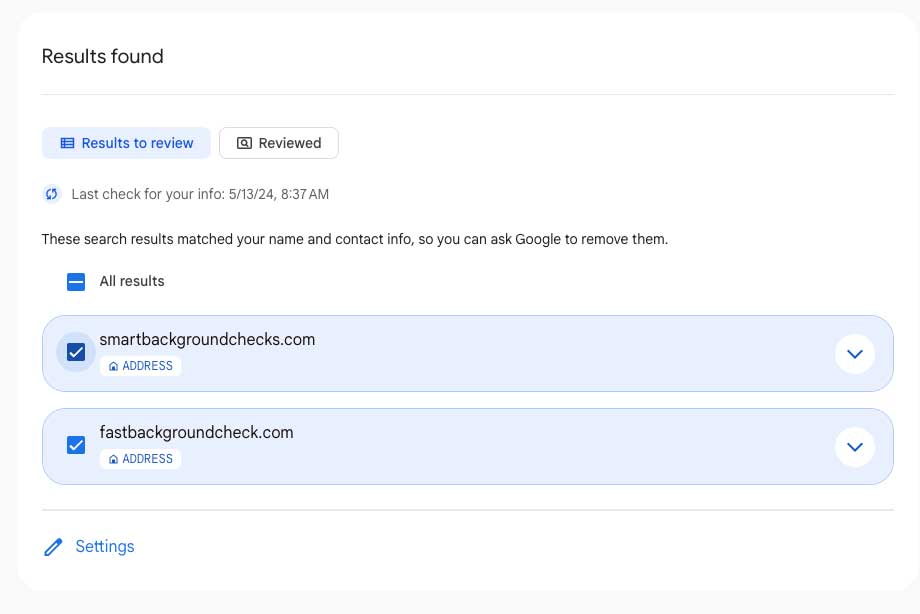This screenshot has width=920, height=614.
Task: Toggle the All results checkbox
Action: [76, 281]
